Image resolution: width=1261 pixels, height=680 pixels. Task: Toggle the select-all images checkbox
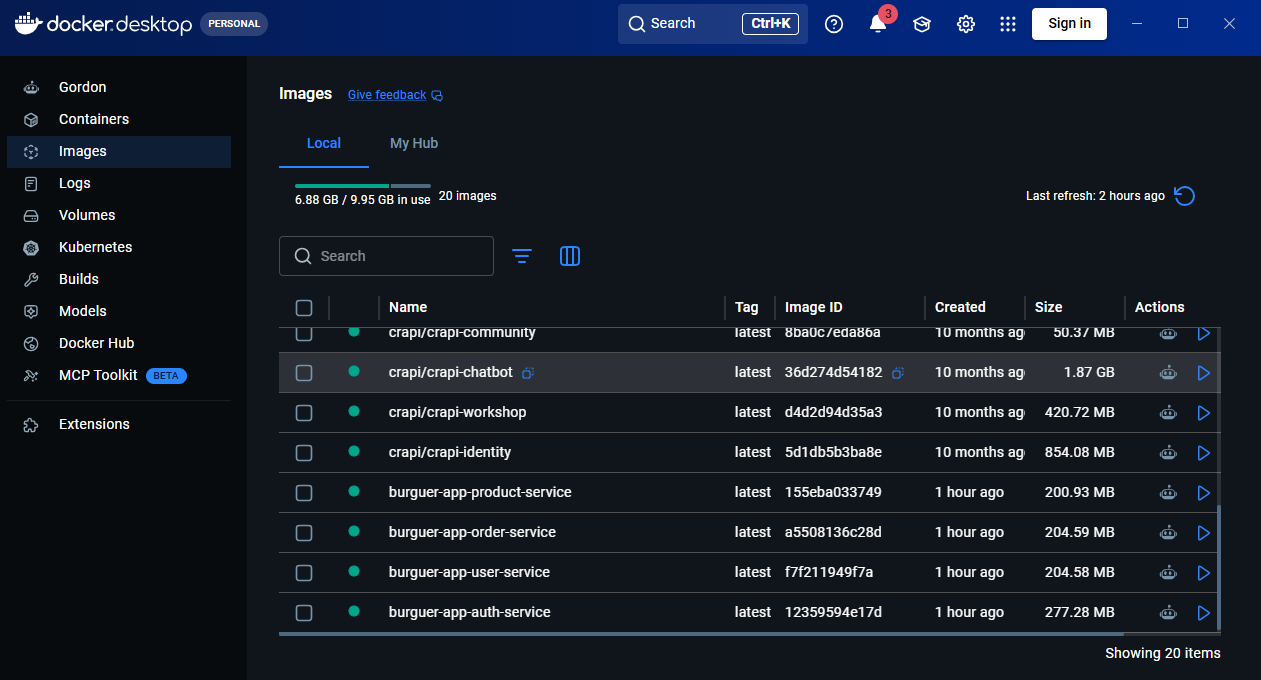(304, 308)
